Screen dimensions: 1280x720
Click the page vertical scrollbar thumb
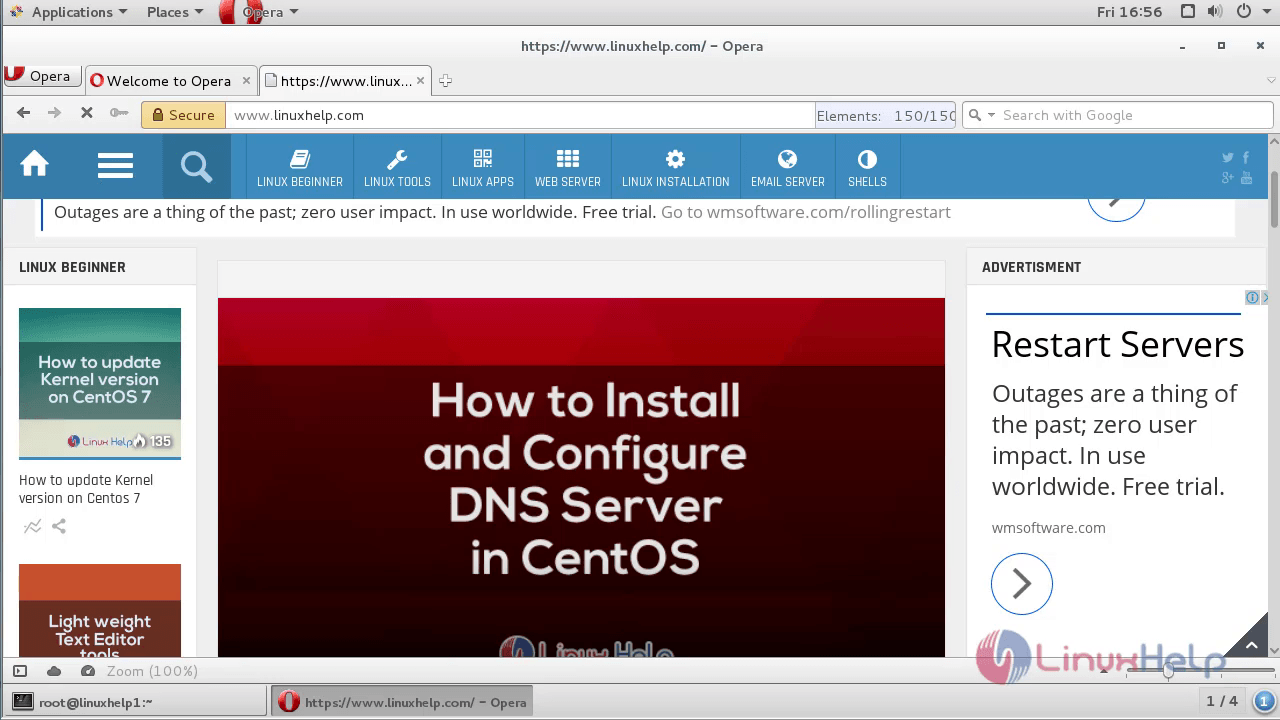1274,199
